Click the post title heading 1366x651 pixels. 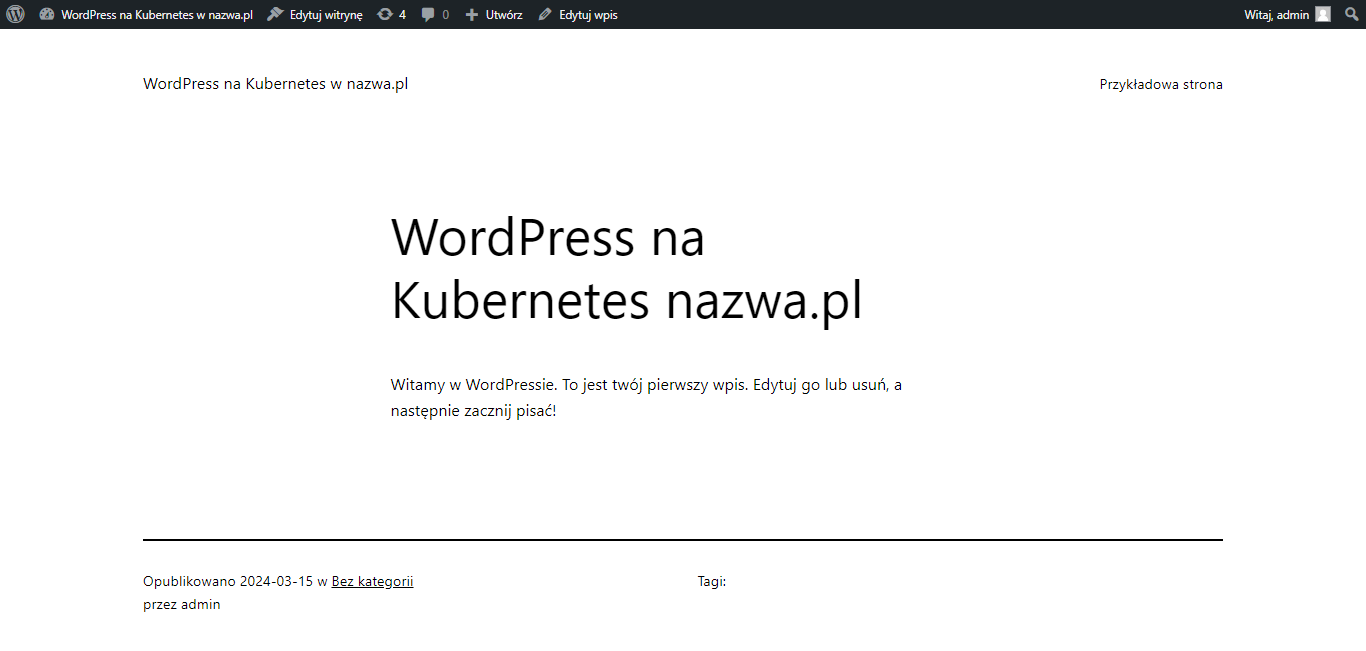pyautogui.click(x=627, y=269)
